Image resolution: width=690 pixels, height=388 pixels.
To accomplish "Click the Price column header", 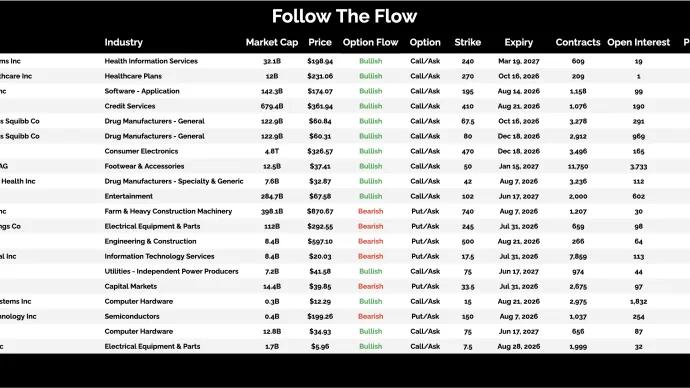I will coord(320,43).
